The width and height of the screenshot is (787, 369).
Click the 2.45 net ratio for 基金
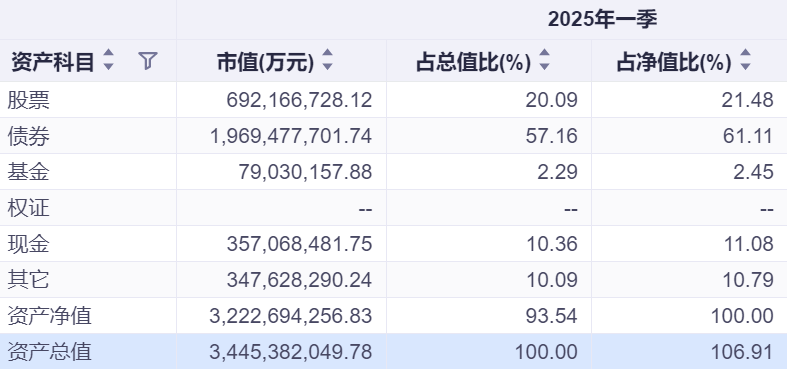pos(754,172)
